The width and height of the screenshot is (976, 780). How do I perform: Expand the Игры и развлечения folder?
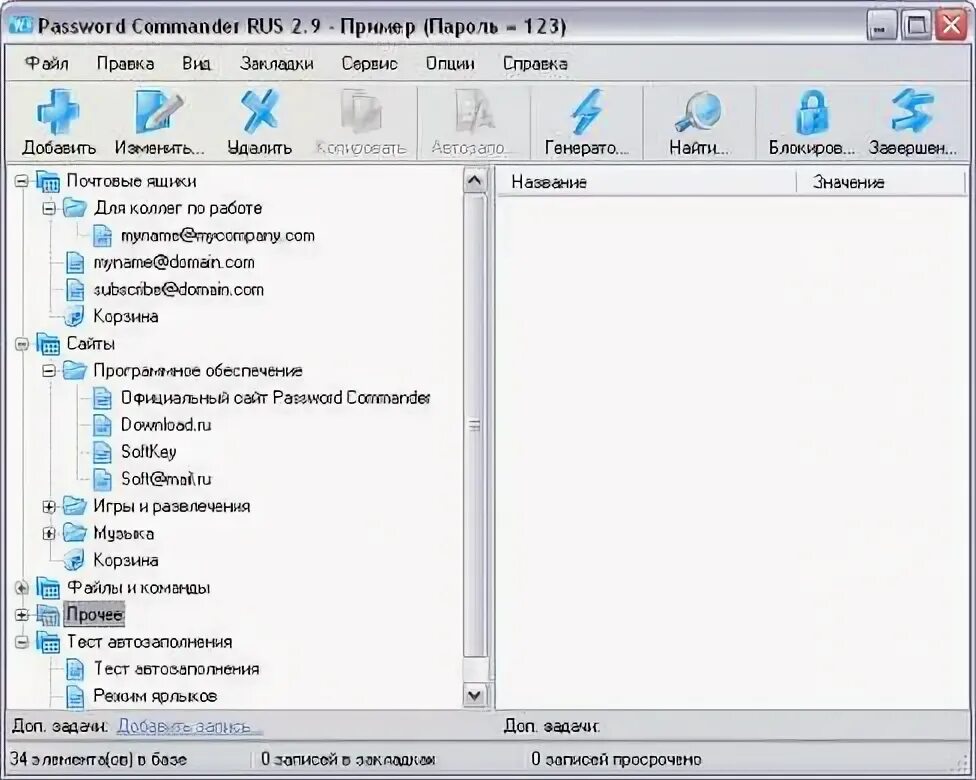click(49, 506)
